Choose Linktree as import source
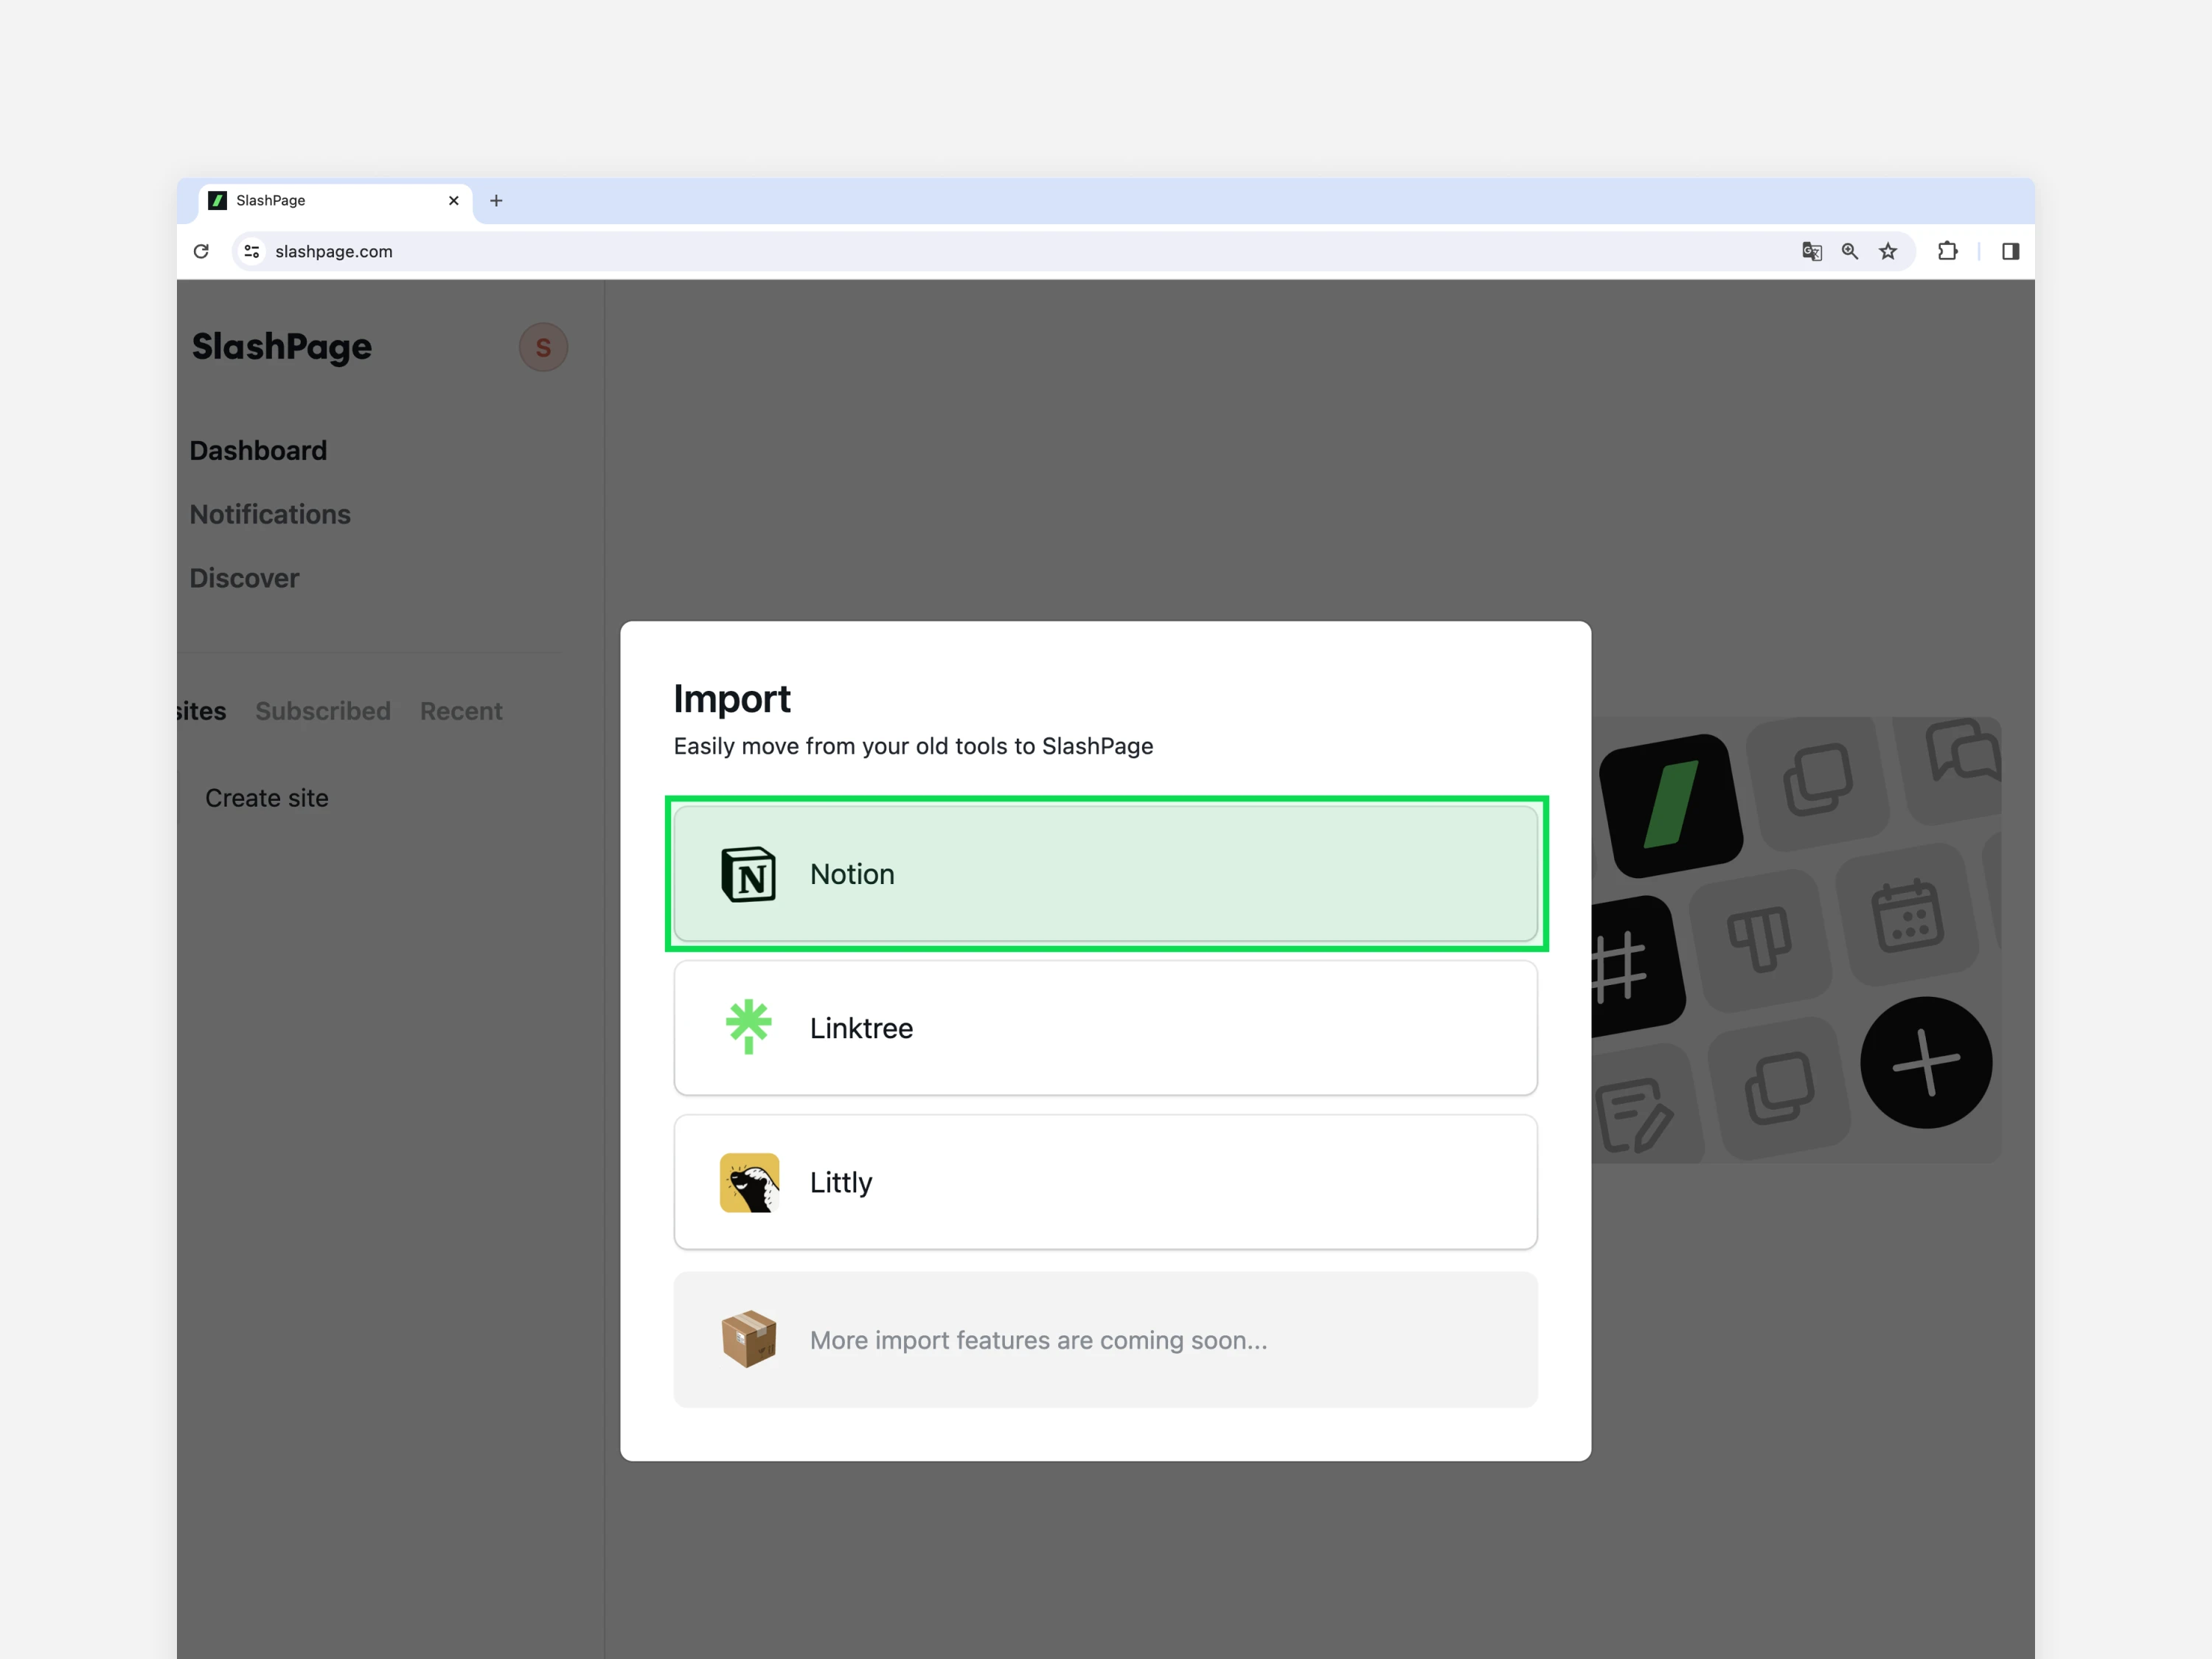This screenshot has width=2212, height=1659. coord(1105,1027)
